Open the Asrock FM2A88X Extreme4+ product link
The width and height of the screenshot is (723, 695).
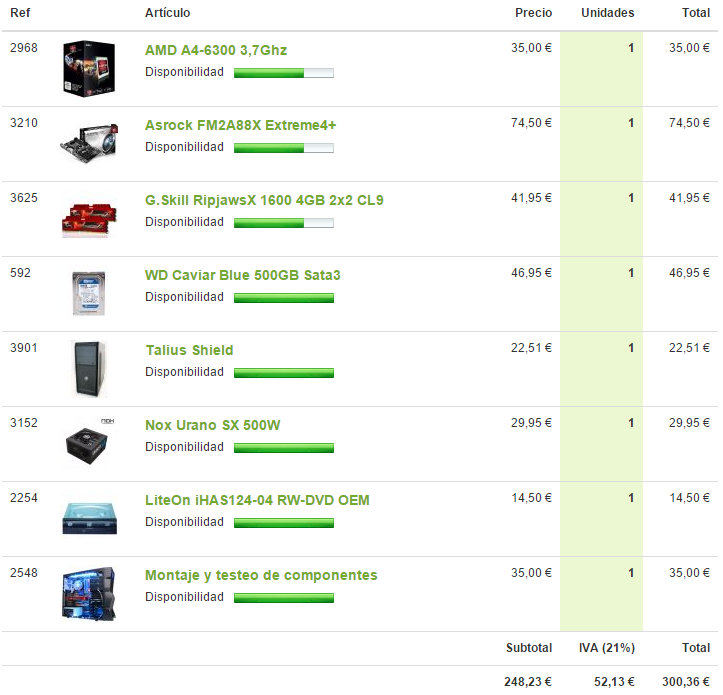pos(240,125)
